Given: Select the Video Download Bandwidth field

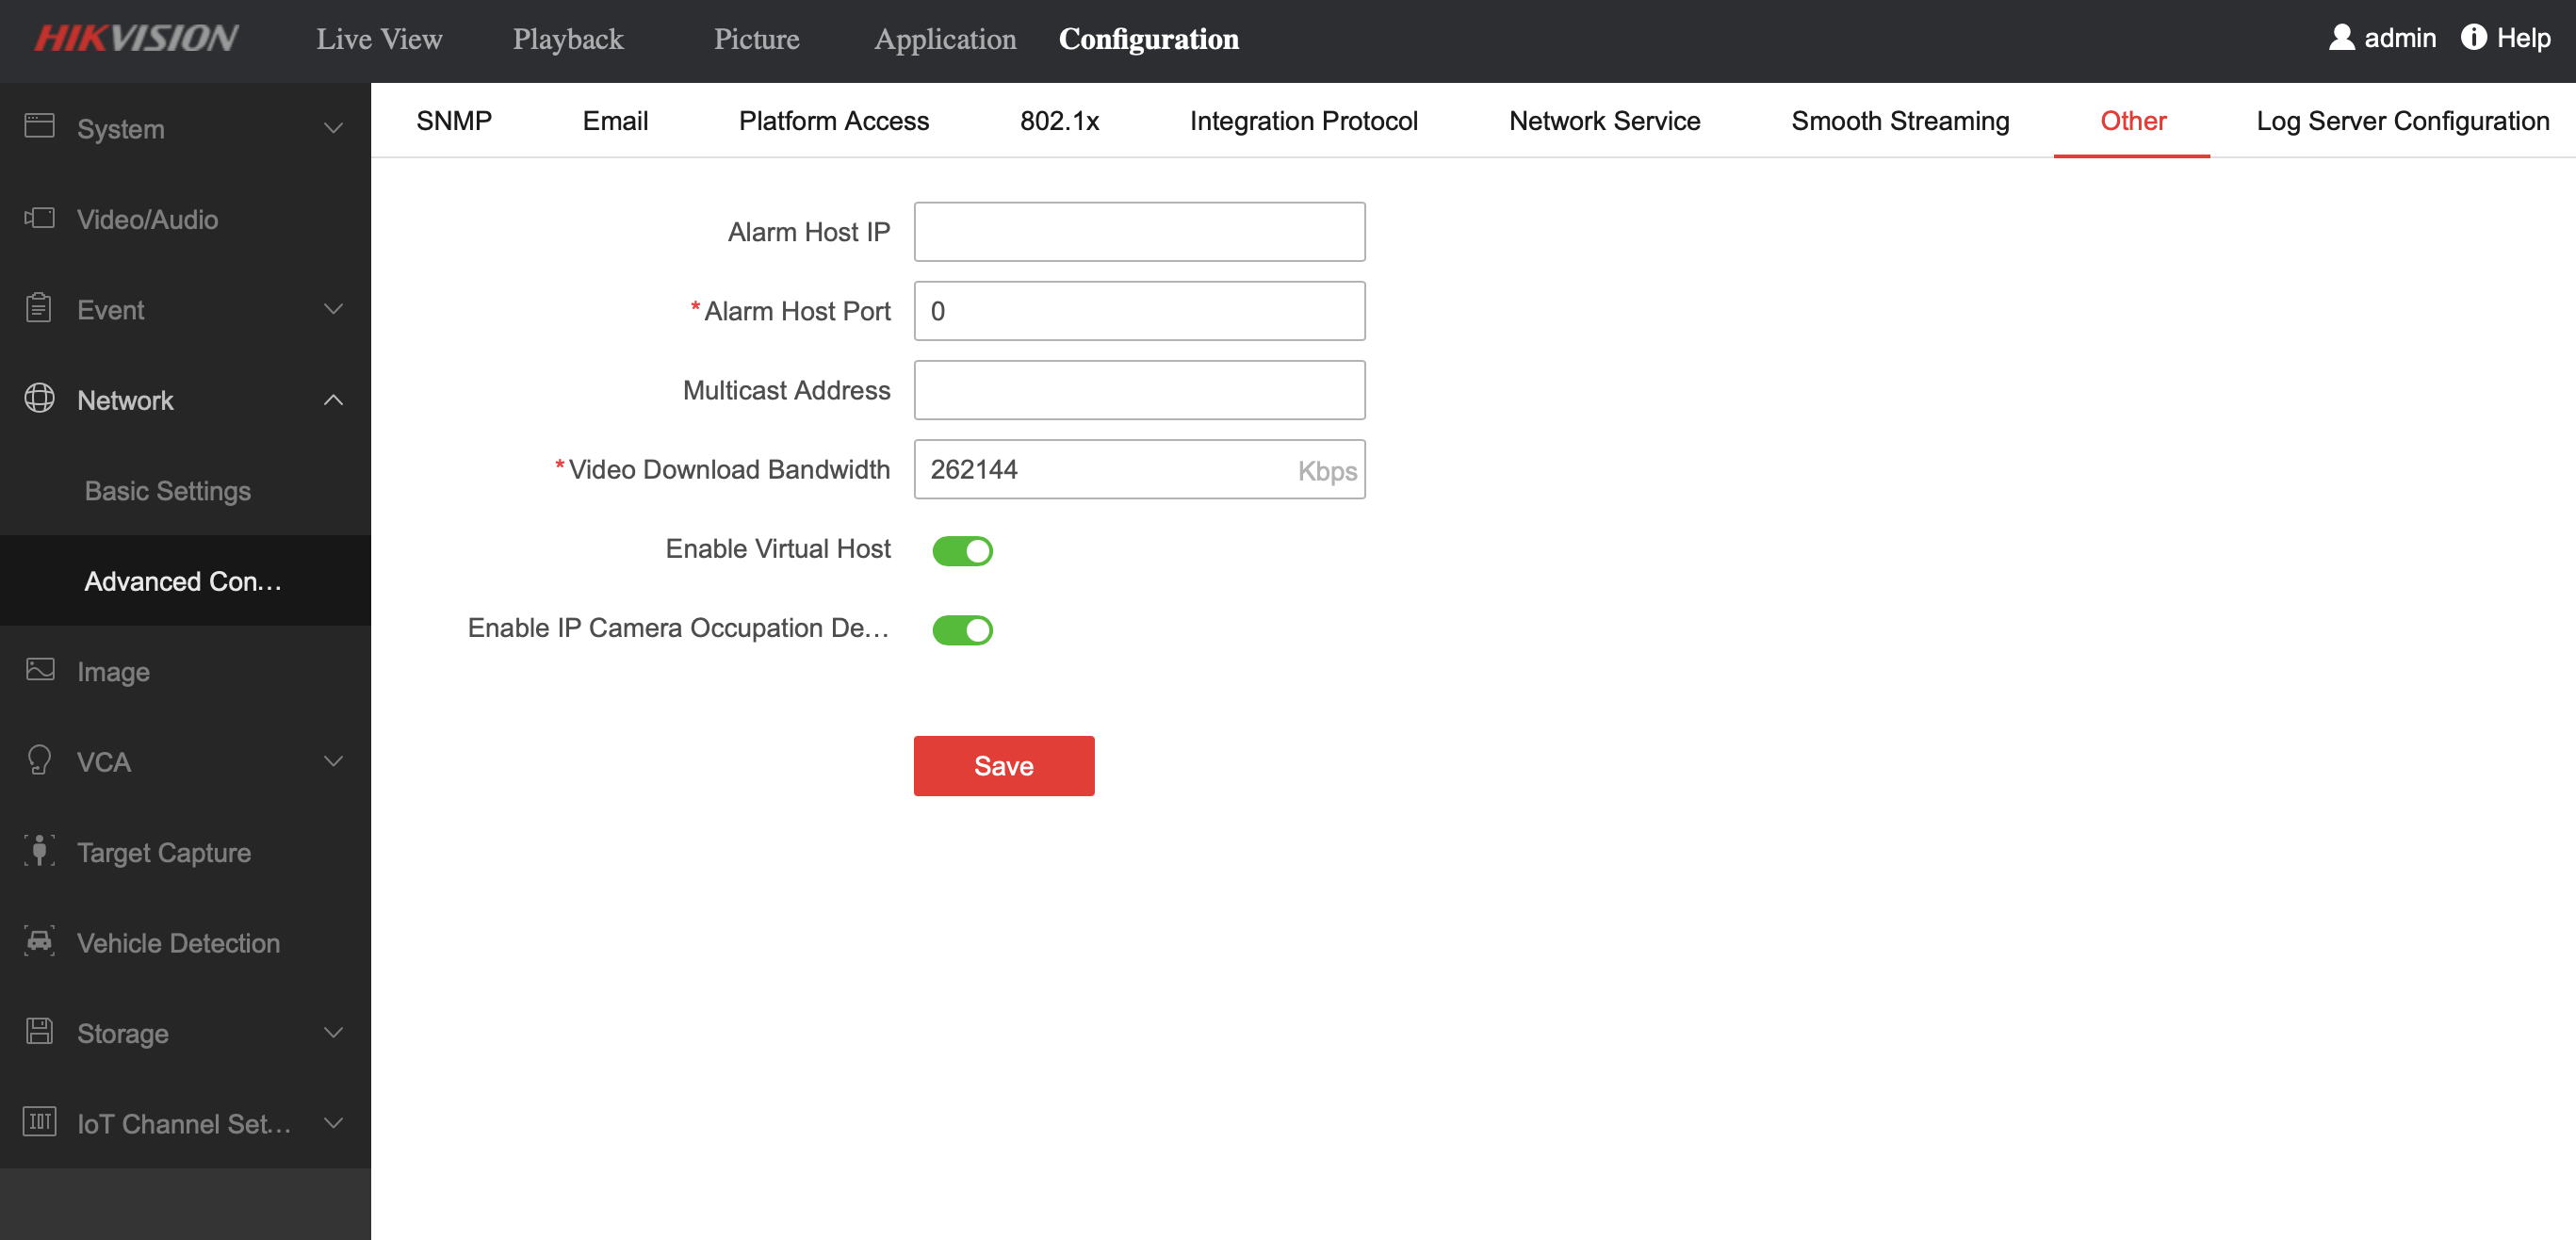Looking at the screenshot, I should (1138, 470).
